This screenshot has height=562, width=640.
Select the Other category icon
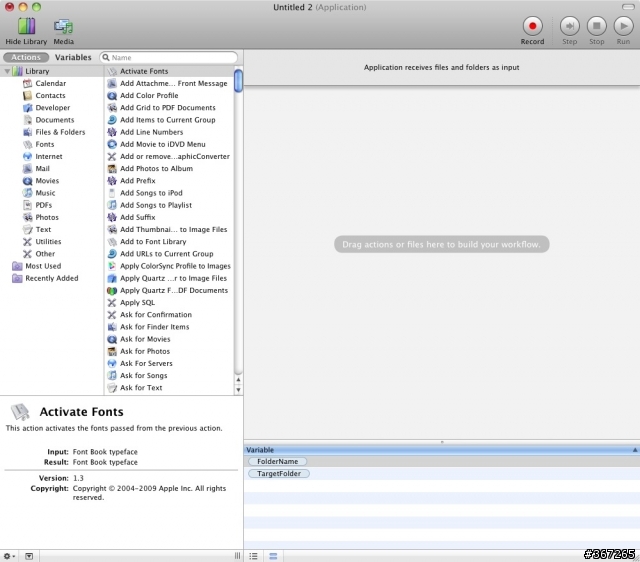tap(27, 254)
